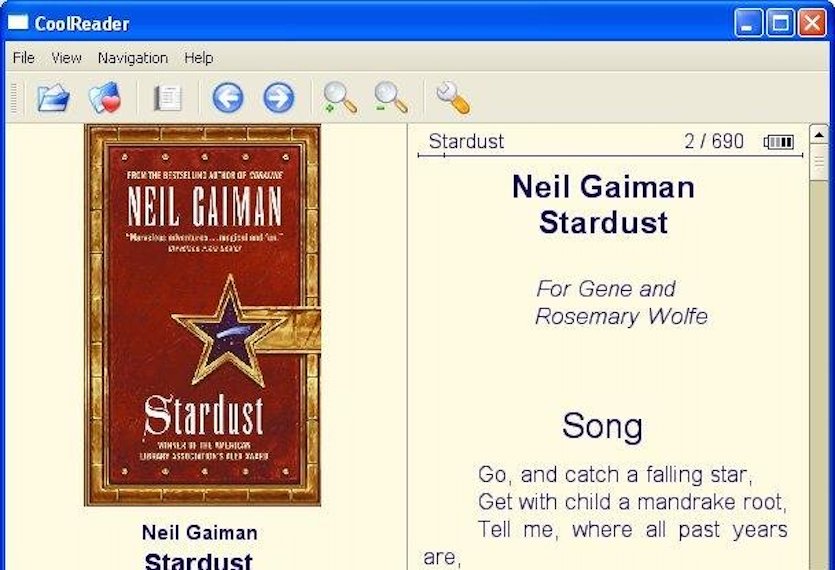Image resolution: width=835 pixels, height=570 pixels.
Task: Zoom in with the plus magnifier
Action: click(x=340, y=97)
